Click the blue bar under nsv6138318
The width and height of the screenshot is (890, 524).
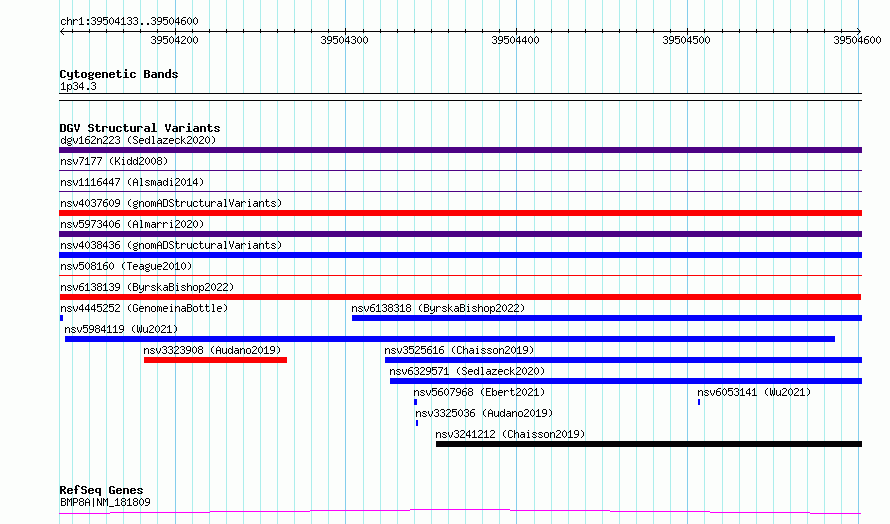[607, 318]
